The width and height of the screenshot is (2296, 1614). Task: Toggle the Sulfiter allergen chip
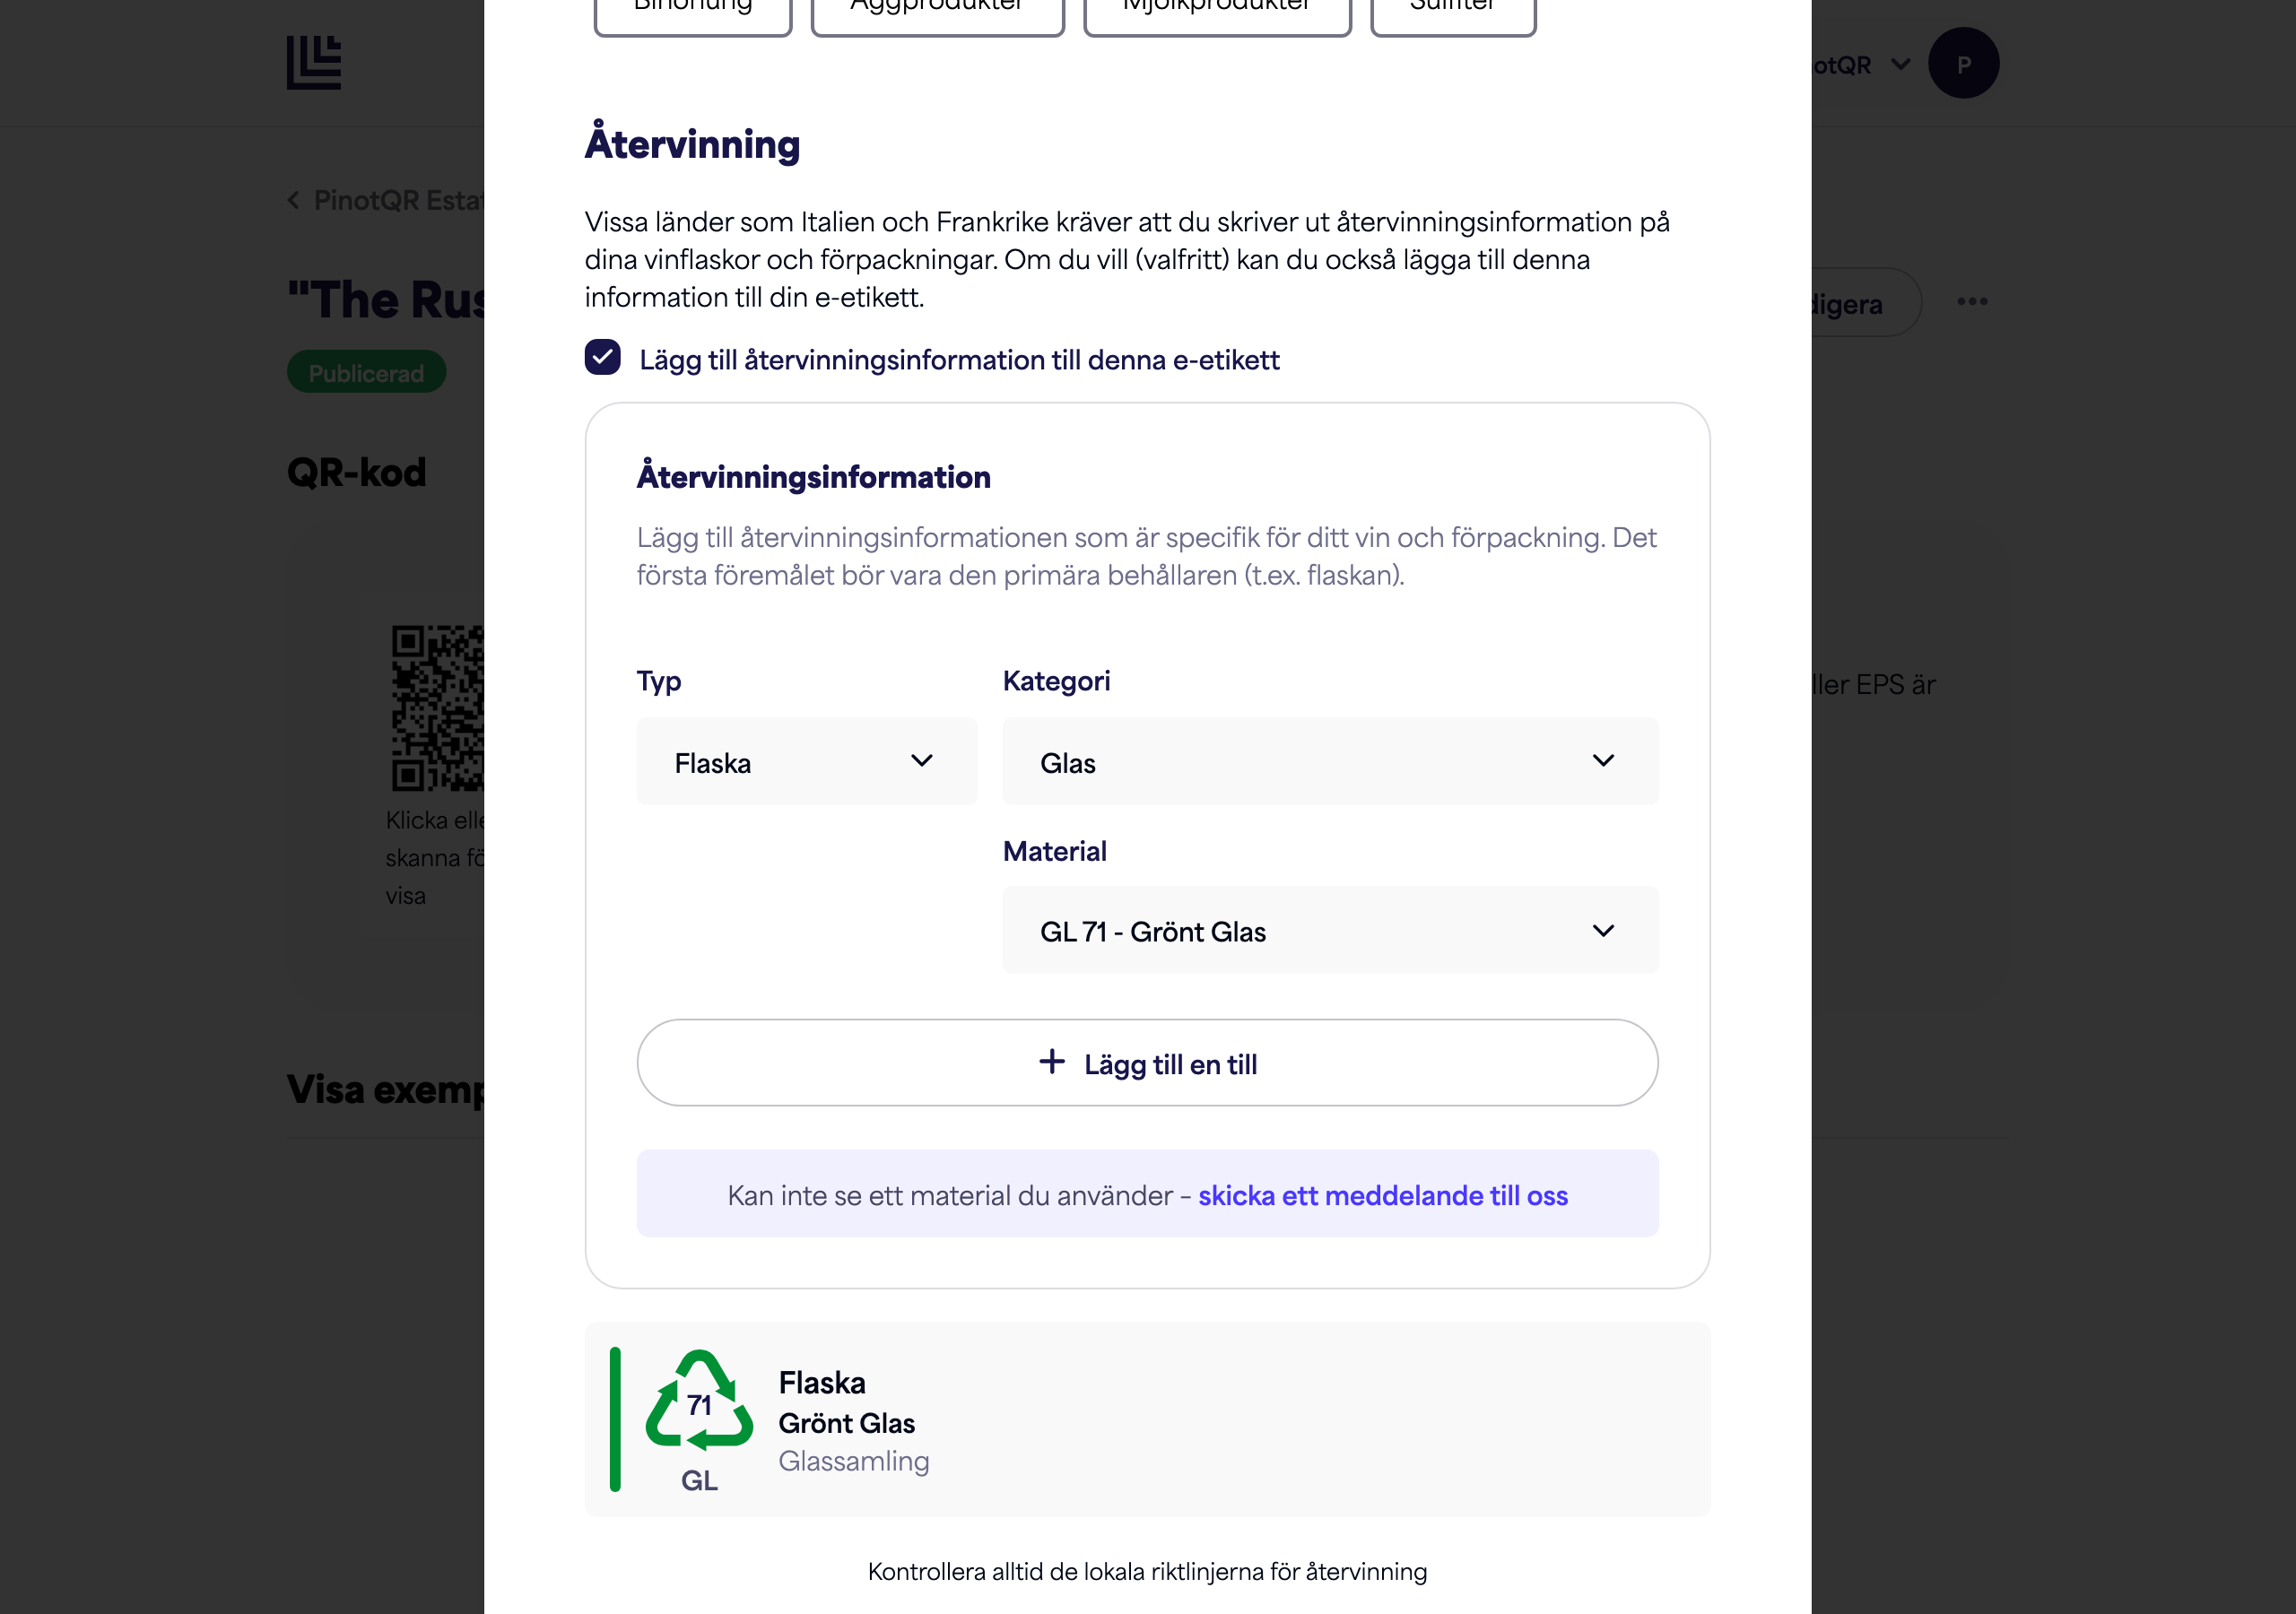click(1452, 10)
